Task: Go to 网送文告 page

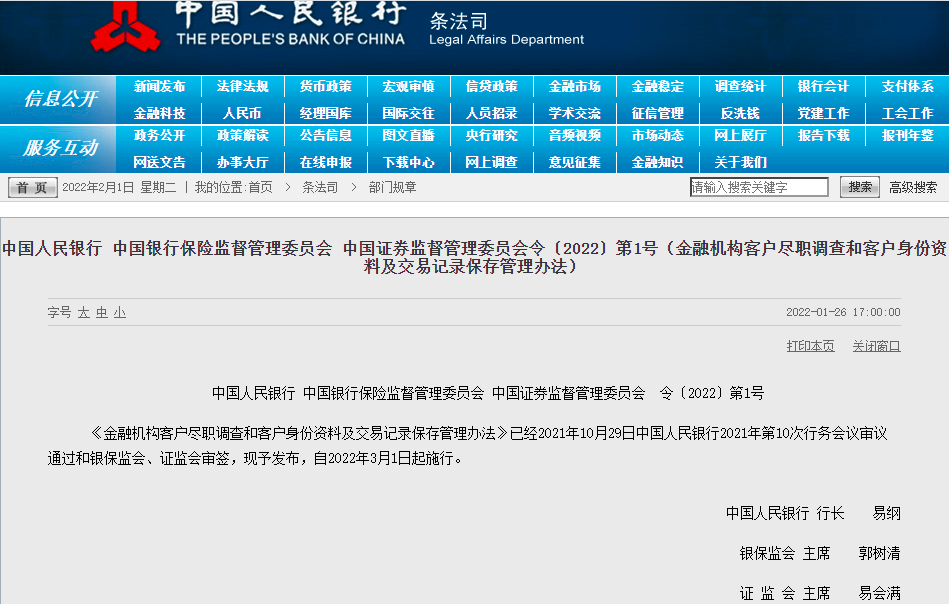Action: (x=159, y=162)
